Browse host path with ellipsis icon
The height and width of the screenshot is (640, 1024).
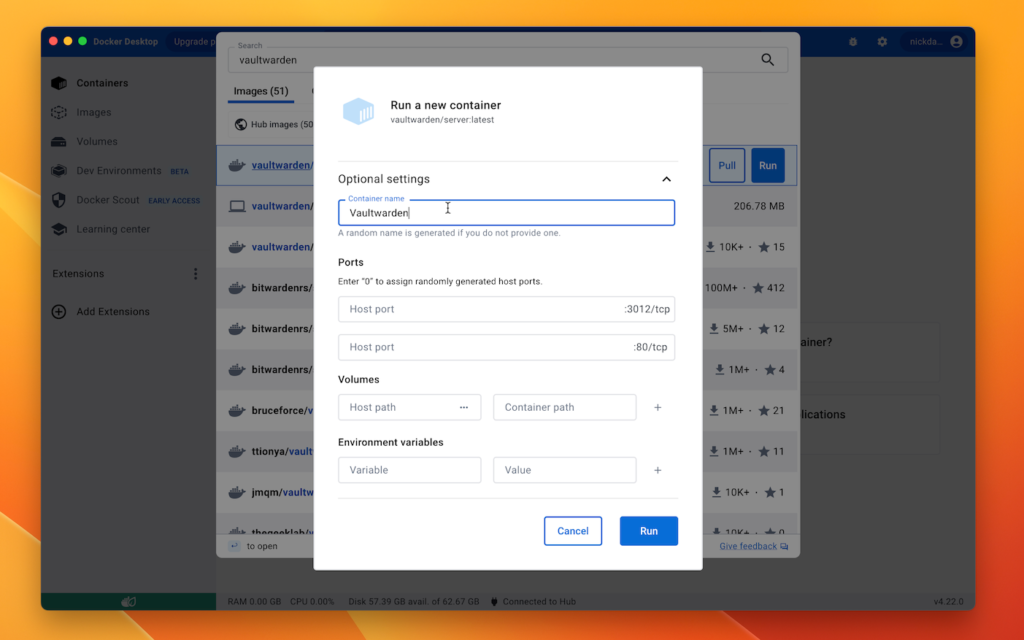tap(464, 408)
